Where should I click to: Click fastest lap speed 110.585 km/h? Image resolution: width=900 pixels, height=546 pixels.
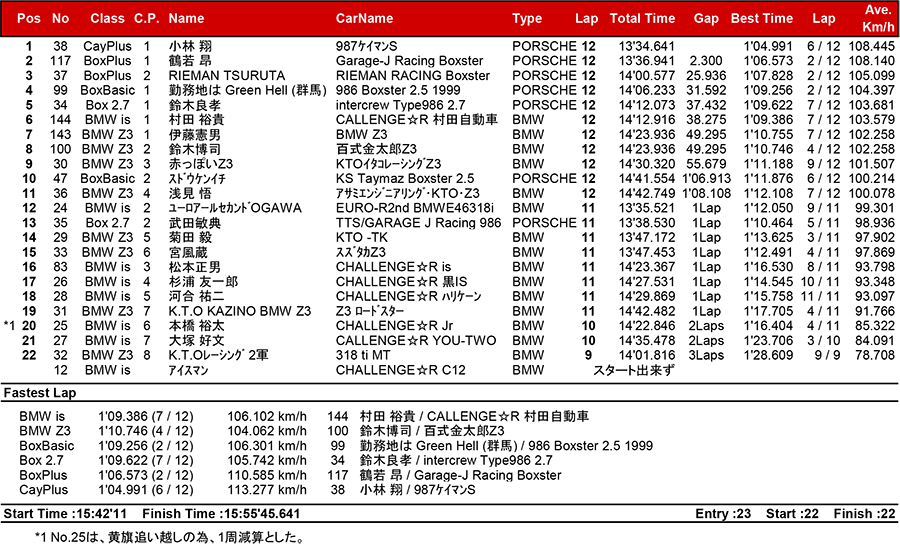point(267,475)
